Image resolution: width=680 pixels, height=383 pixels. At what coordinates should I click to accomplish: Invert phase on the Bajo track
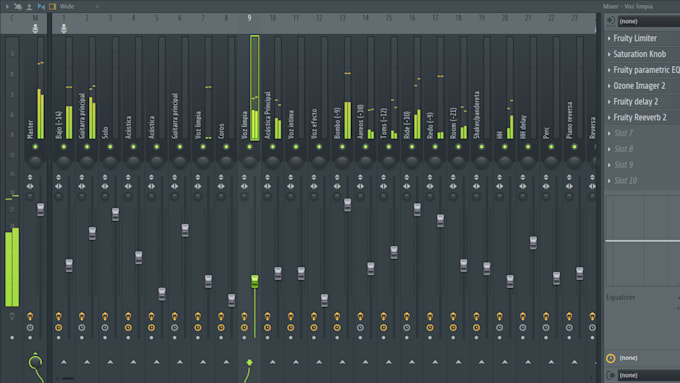59,177
